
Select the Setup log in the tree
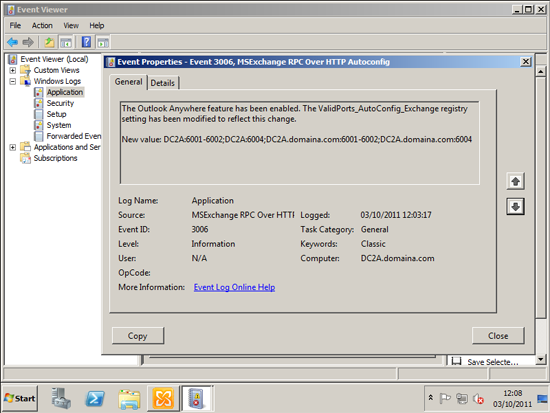pyautogui.click(x=56, y=114)
